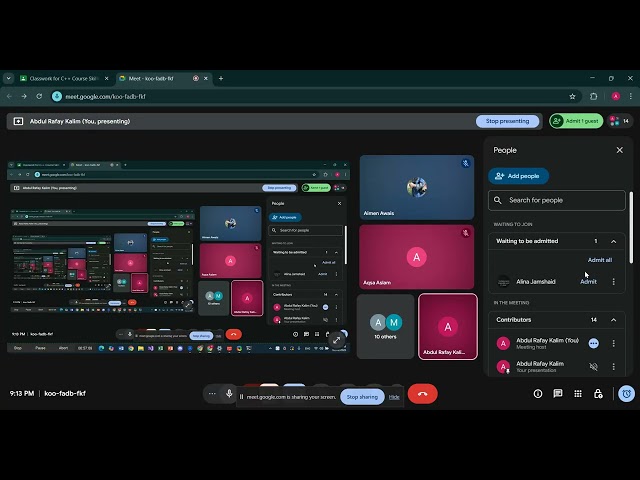Click Stop presenting in top banner
Viewport: 640px width, 480px height.
pos(507,121)
